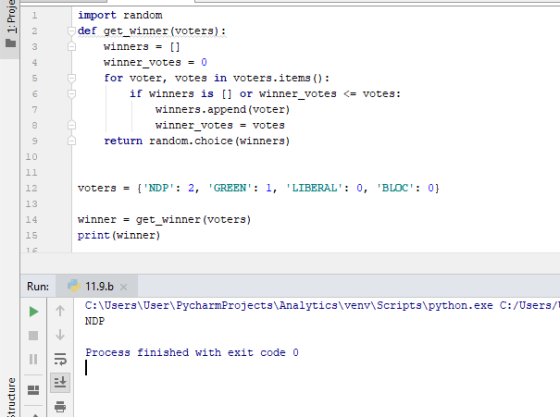Image resolution: width=560 pixels, height=417 pixels.
Task: Click the 'print(winner)' line
Action: point(119,235)
